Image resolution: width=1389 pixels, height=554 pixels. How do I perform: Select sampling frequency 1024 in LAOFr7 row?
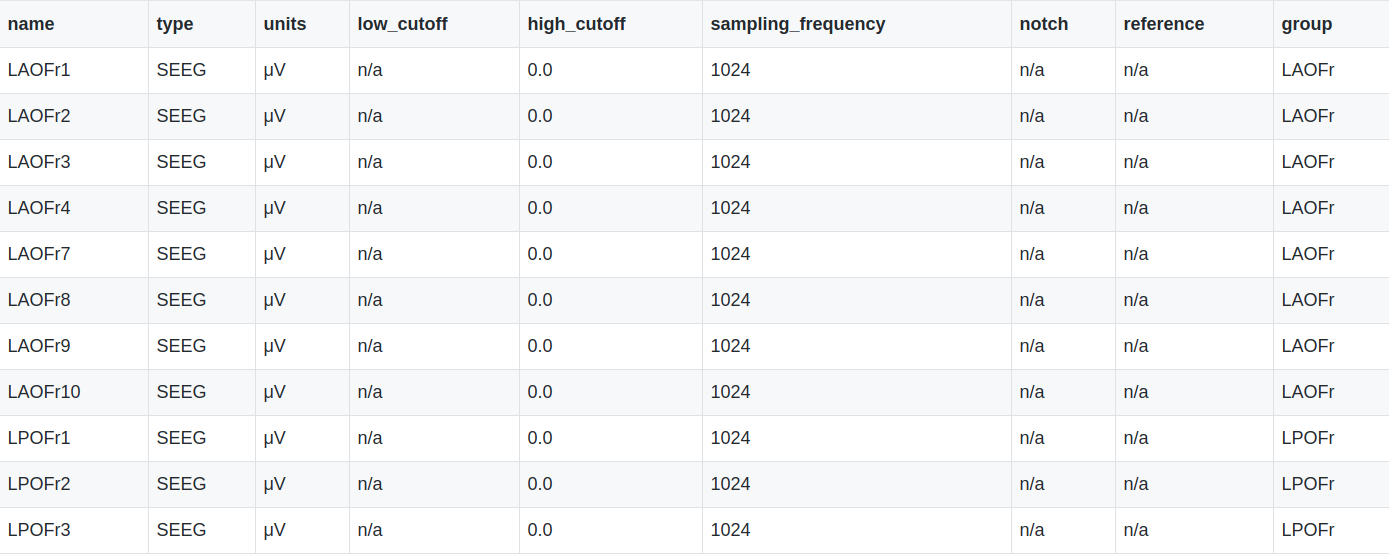pyautogui.click(x=730, y=254)
